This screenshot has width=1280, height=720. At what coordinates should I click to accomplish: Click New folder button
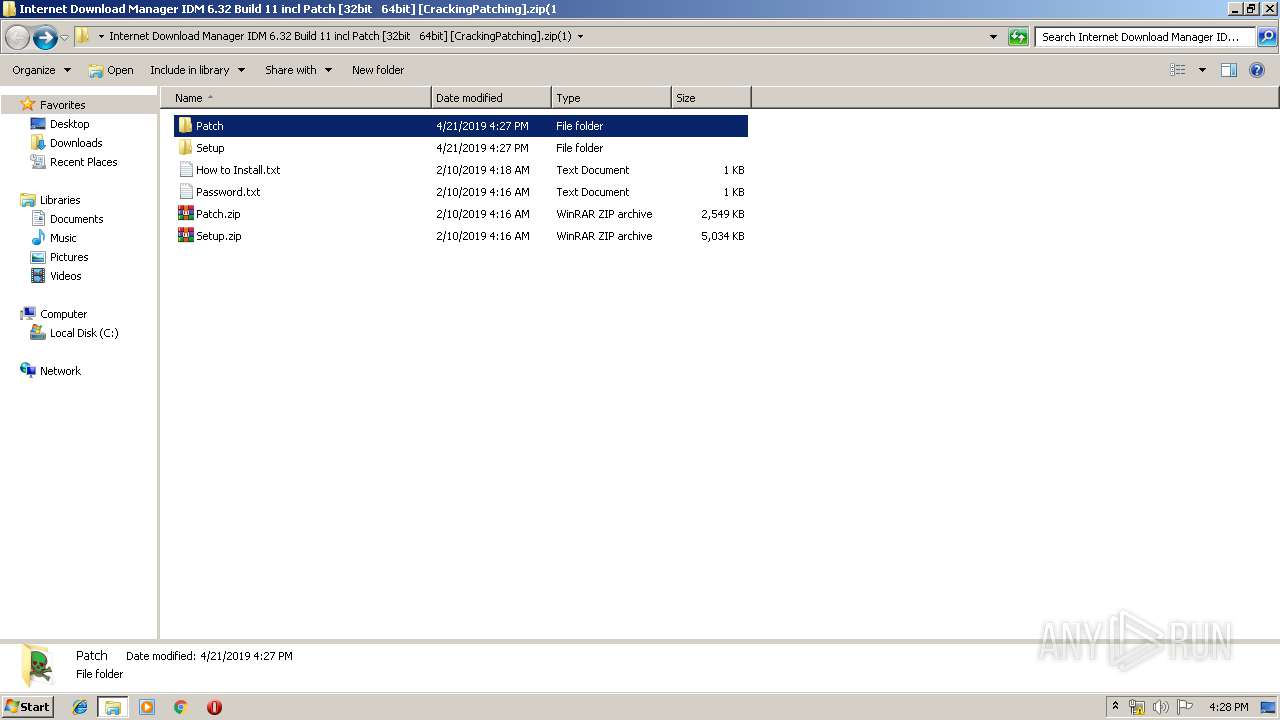(378, 70)
